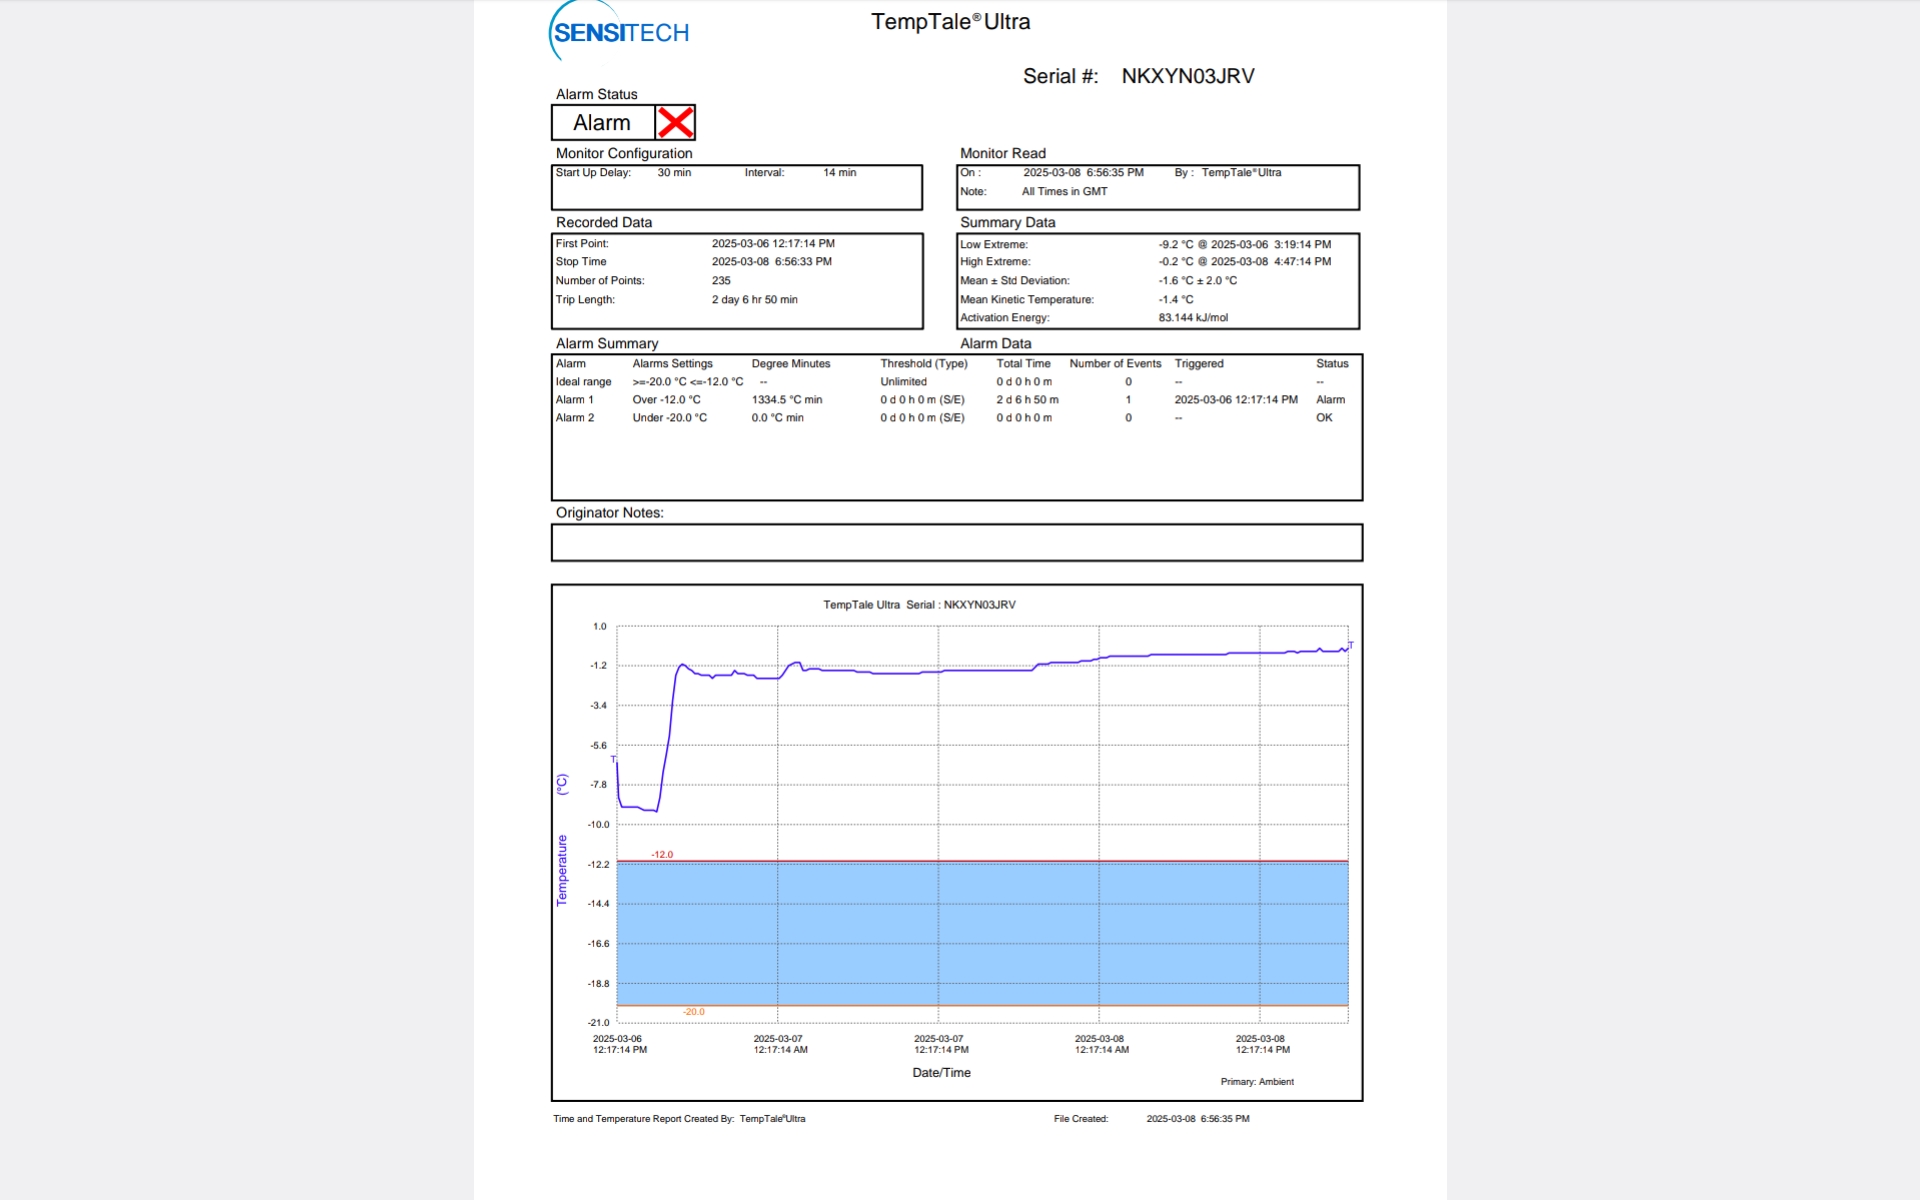Click the red -12.0 threshold label
The image size is (1920, 1200).
[662, 855]
